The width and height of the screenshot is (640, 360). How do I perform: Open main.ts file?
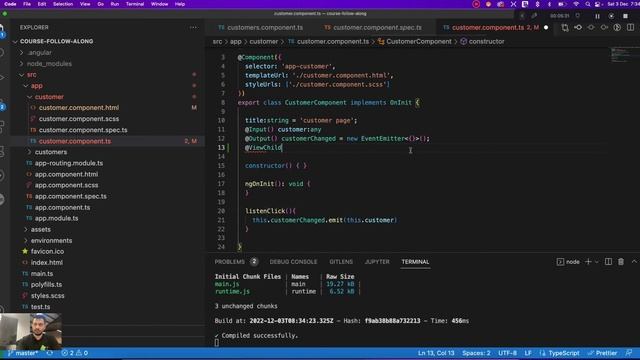(42, 273)
